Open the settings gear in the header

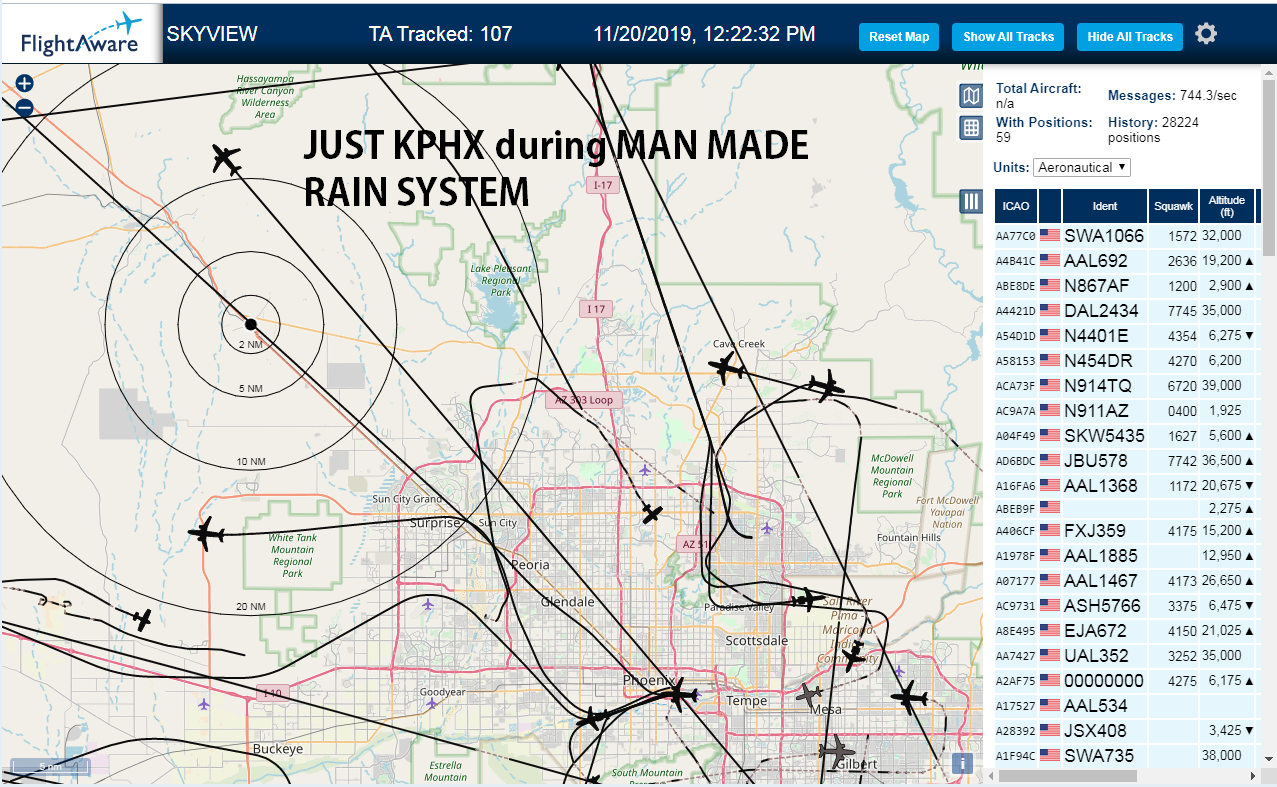(1206, 34)
